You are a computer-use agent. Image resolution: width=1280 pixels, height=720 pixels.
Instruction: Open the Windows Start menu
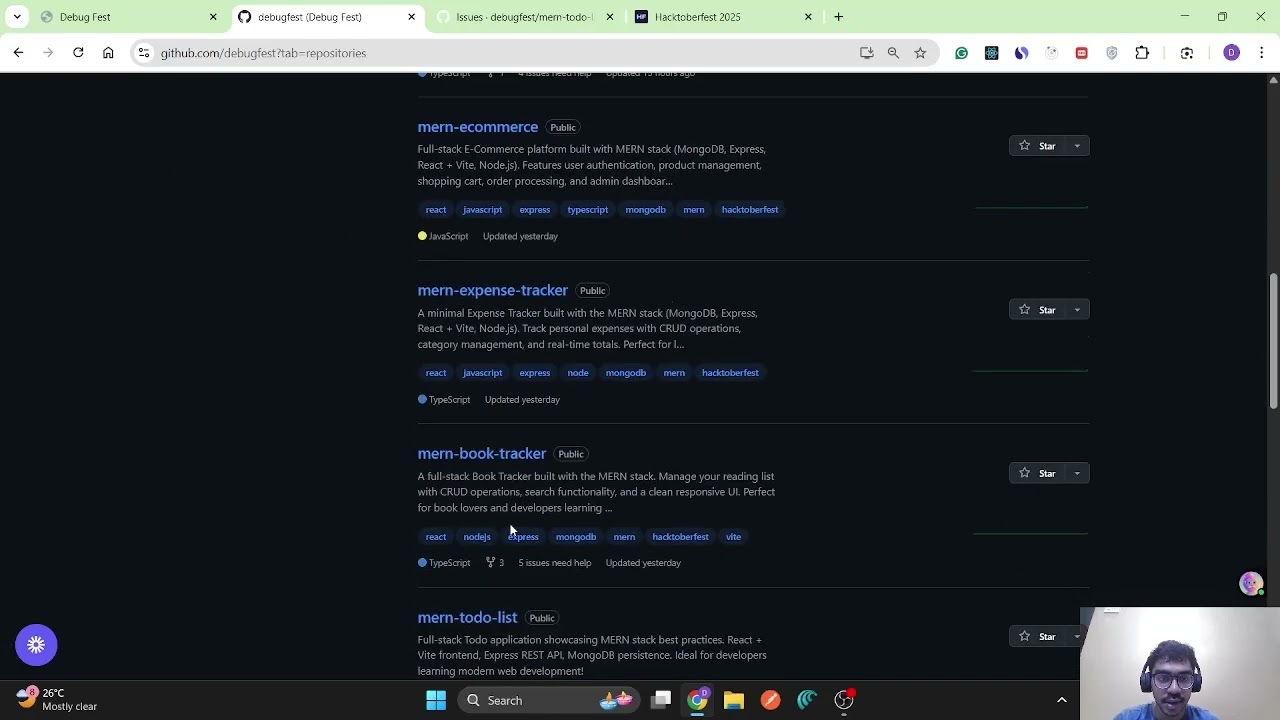[x=436, y=700]
